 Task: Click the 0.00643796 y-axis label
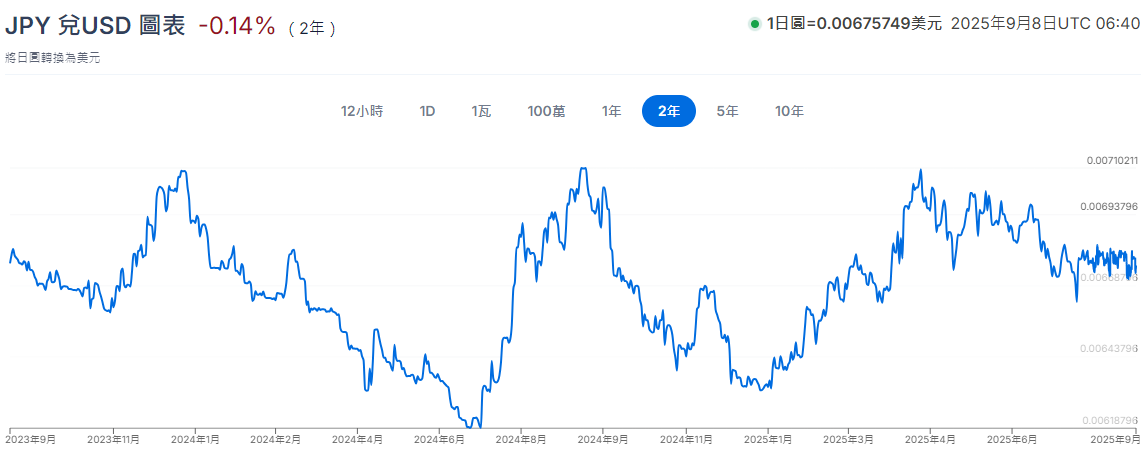click(x=1109, y=349)
